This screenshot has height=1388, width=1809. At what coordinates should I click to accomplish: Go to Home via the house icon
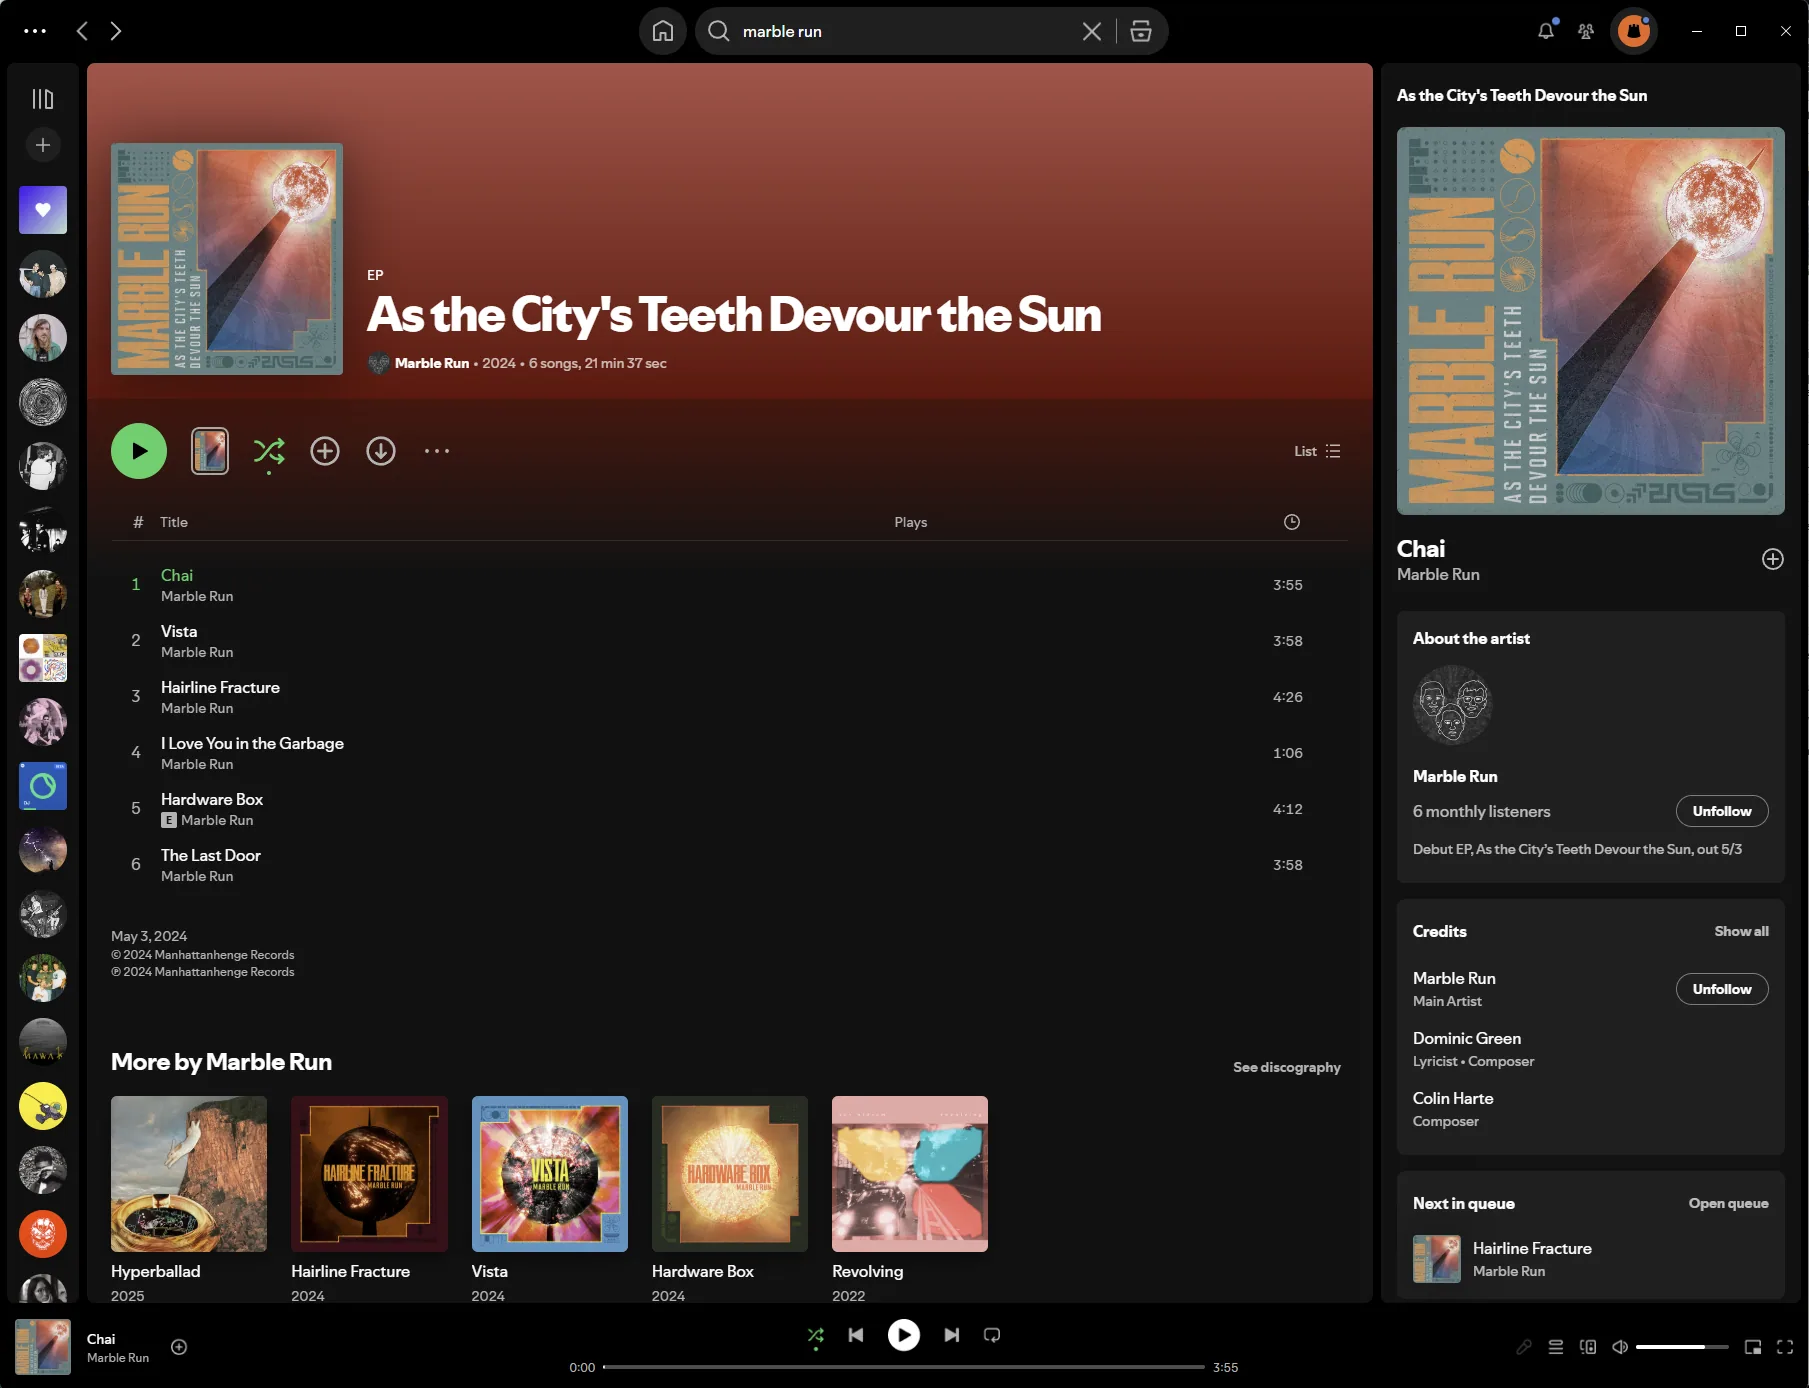point(663,31)
